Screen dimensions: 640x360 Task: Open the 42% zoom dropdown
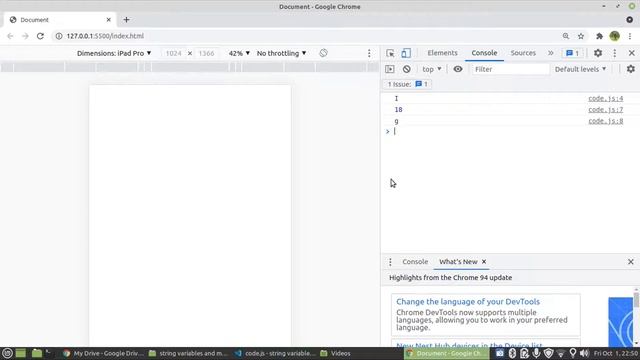(239, 53)
